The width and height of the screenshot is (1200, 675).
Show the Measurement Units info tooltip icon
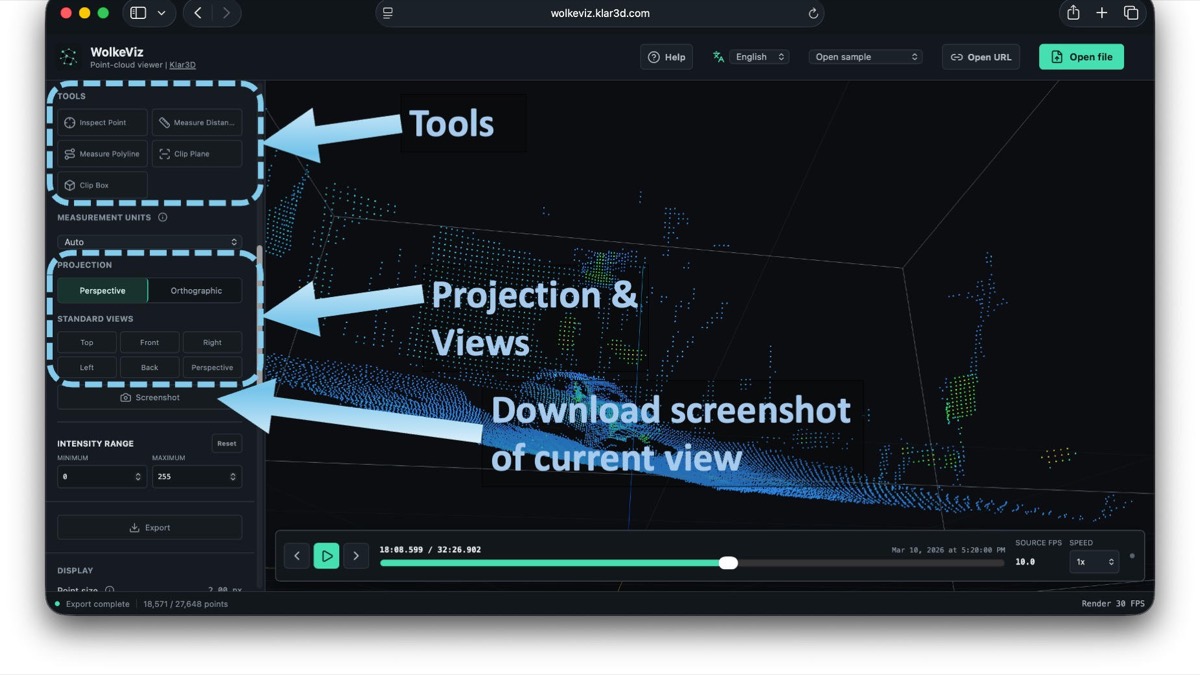[x=163, y=217]
